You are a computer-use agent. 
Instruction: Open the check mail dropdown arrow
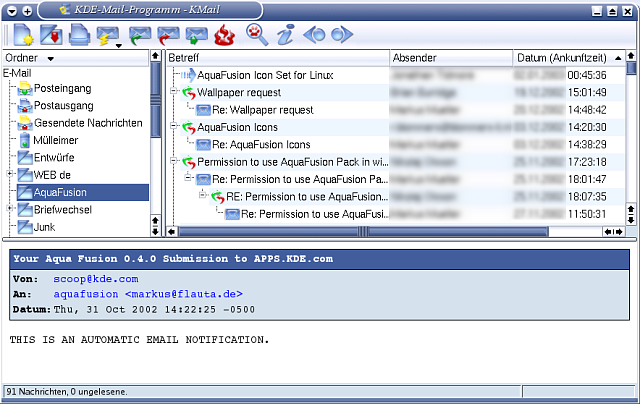point(119,46)
